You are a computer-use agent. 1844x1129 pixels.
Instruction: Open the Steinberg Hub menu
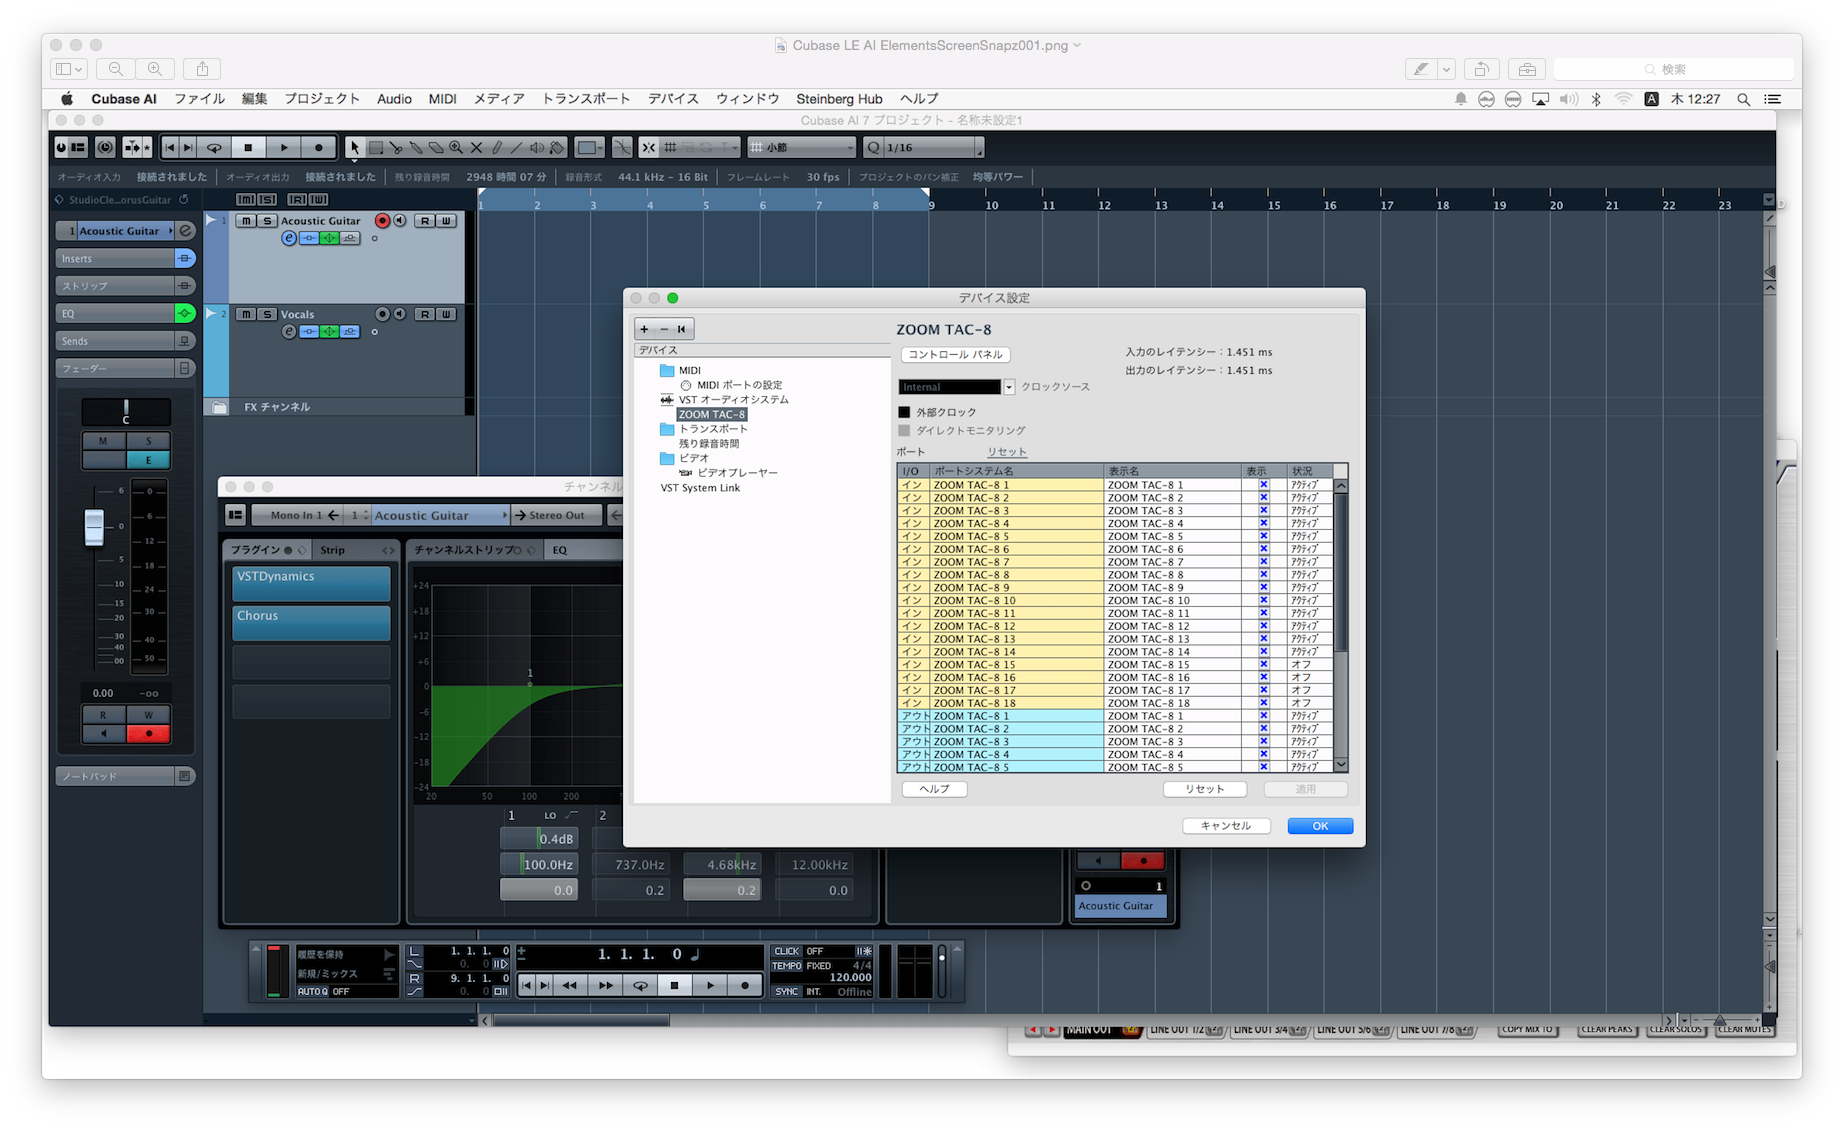[x=839, y=99]
